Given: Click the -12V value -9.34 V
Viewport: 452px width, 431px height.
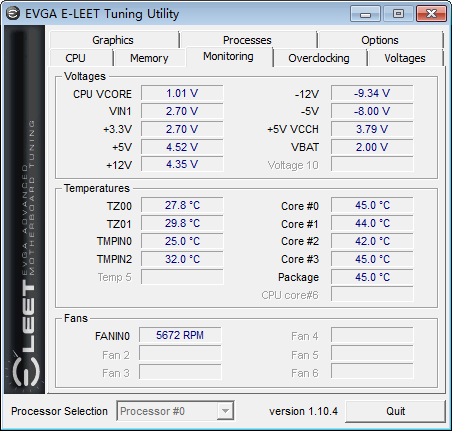Looking at the screenshot, I should 372,93.
